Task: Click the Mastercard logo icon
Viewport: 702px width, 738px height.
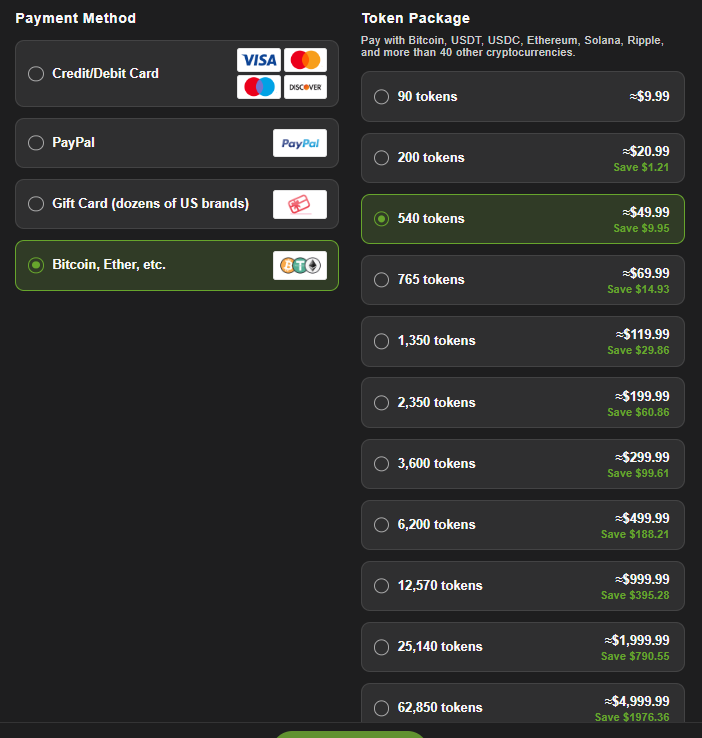Action: pos(305,60)
